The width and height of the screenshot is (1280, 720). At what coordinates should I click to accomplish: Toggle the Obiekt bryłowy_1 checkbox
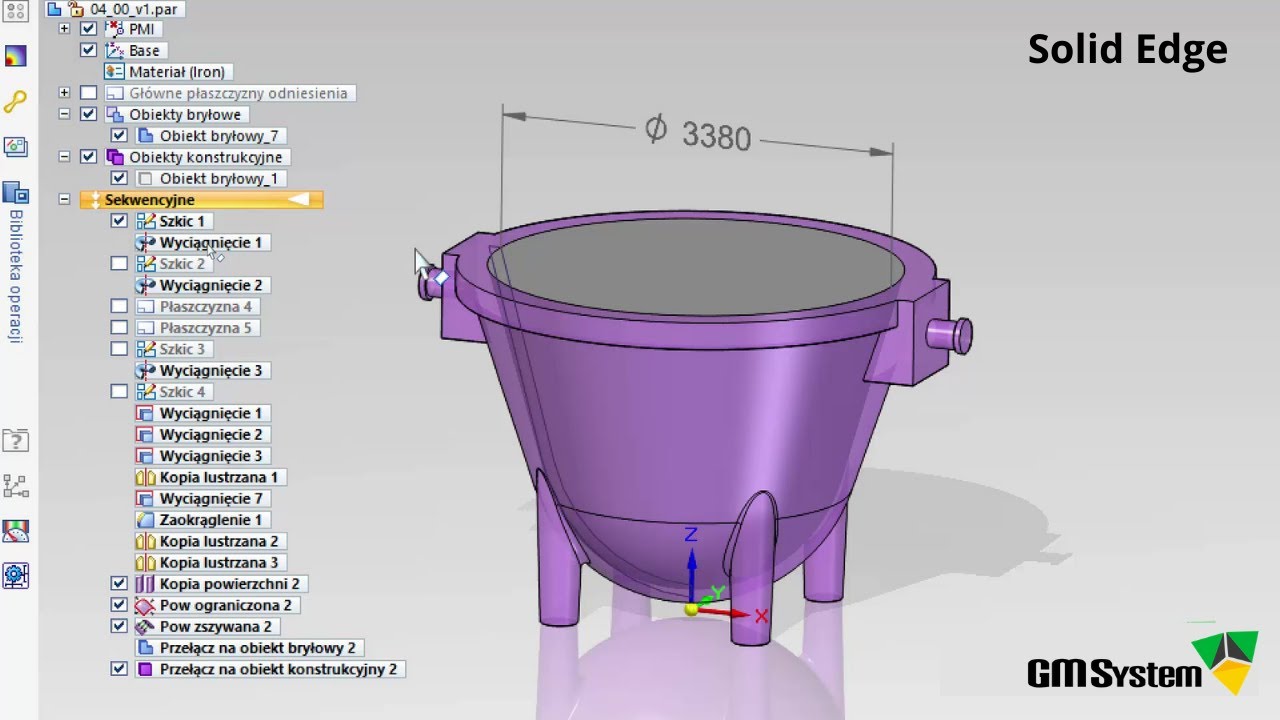119,178
